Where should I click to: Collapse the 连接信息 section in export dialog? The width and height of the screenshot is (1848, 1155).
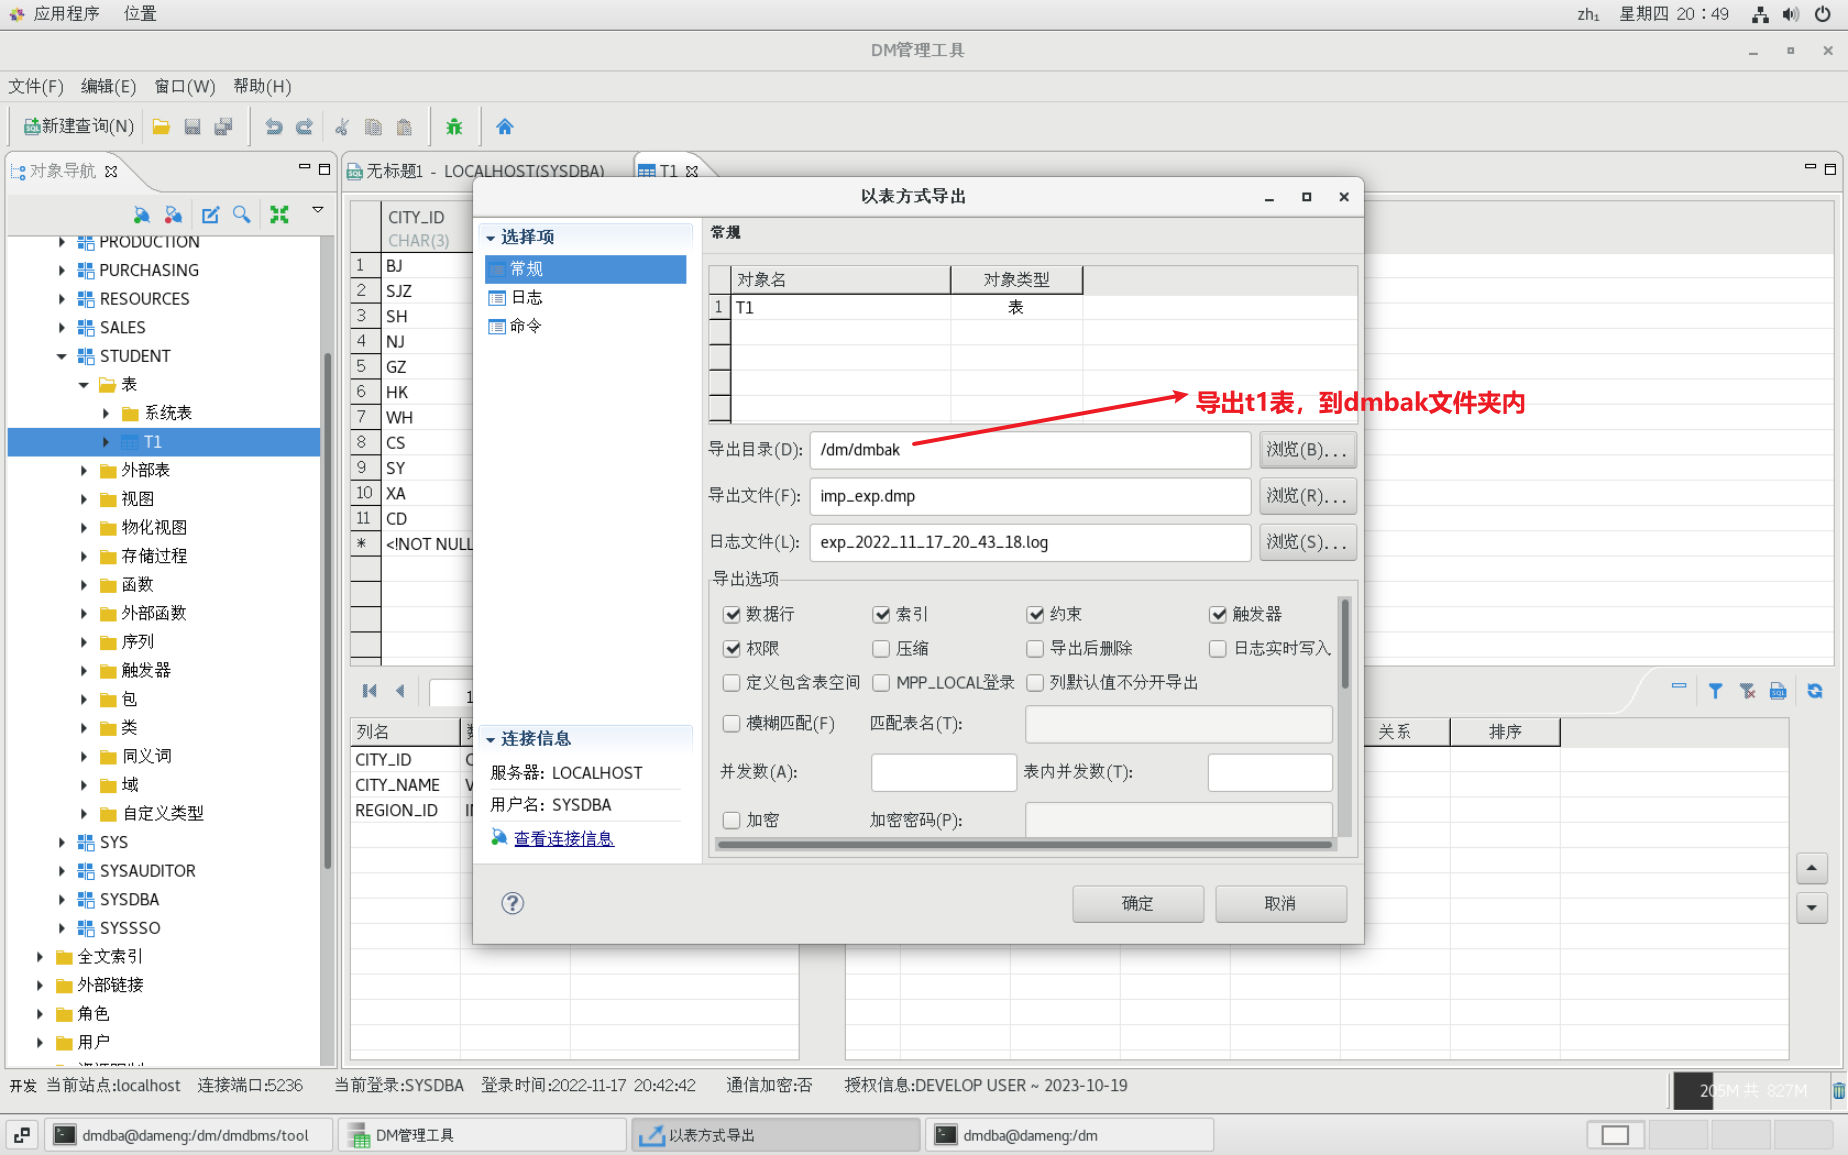coord(490,738)
